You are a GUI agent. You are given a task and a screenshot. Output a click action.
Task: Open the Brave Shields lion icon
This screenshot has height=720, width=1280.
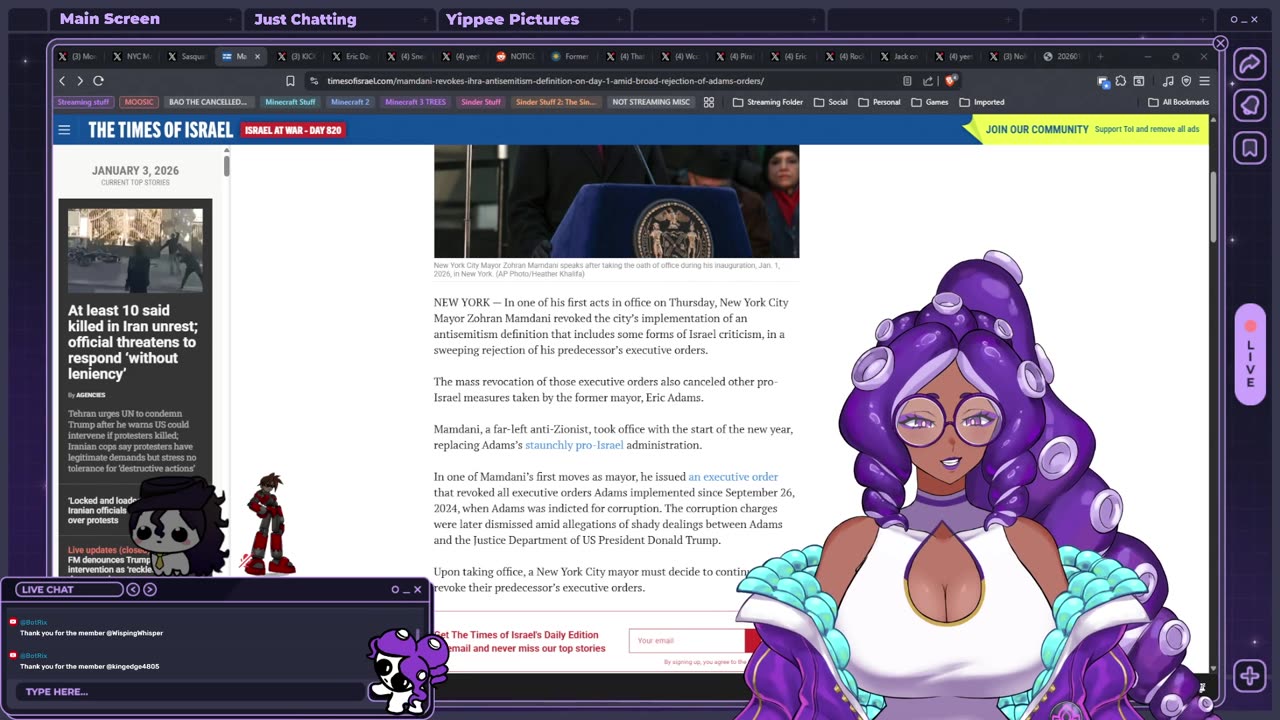(x=950, y=81)
